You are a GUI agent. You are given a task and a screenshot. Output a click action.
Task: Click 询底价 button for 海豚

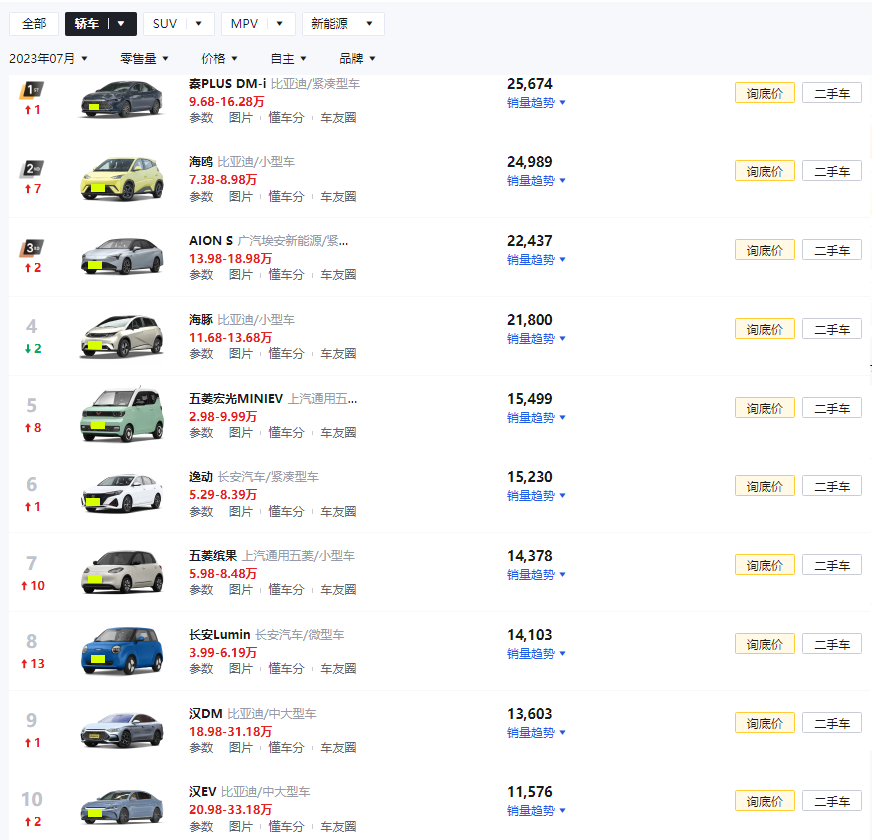(765, 329)
